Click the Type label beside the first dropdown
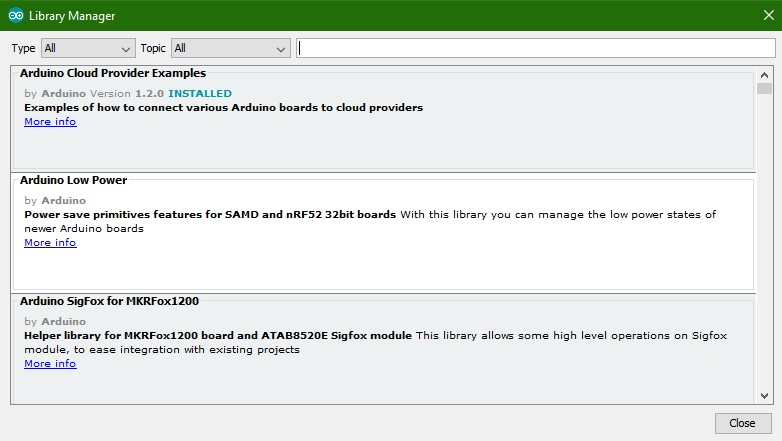782x441 pixels. pos(23,48)
